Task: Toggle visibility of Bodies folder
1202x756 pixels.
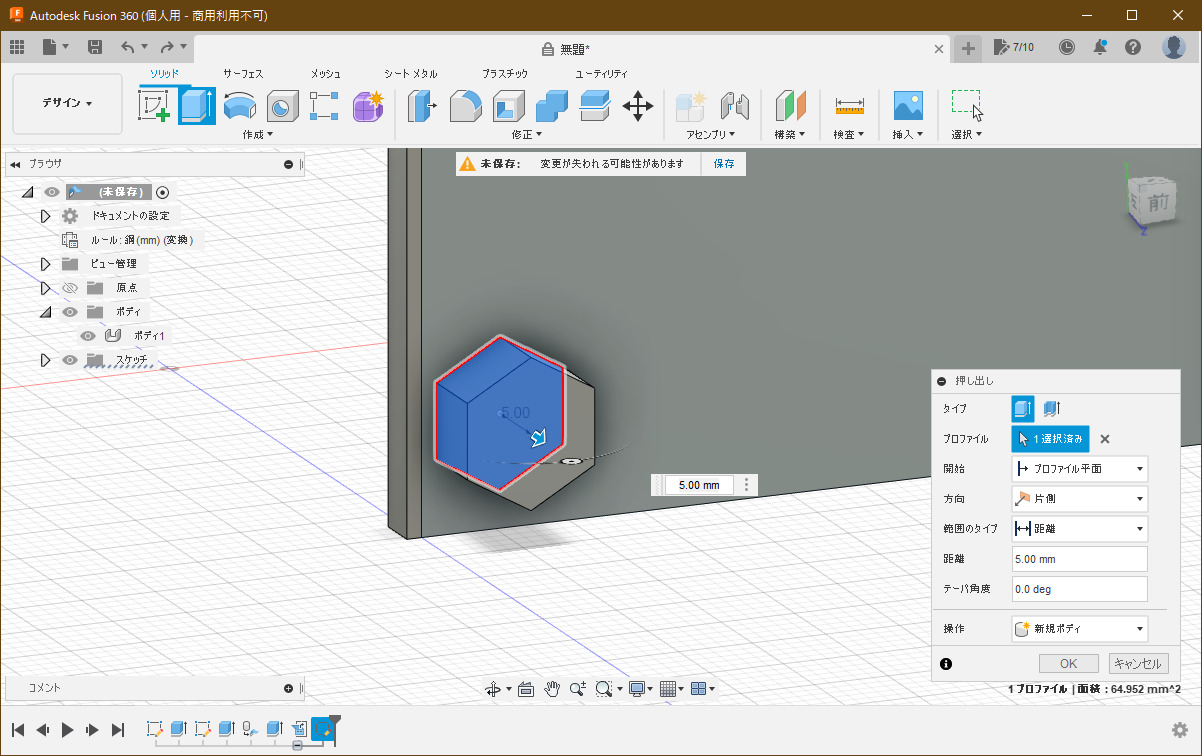Action: point(70,312)
